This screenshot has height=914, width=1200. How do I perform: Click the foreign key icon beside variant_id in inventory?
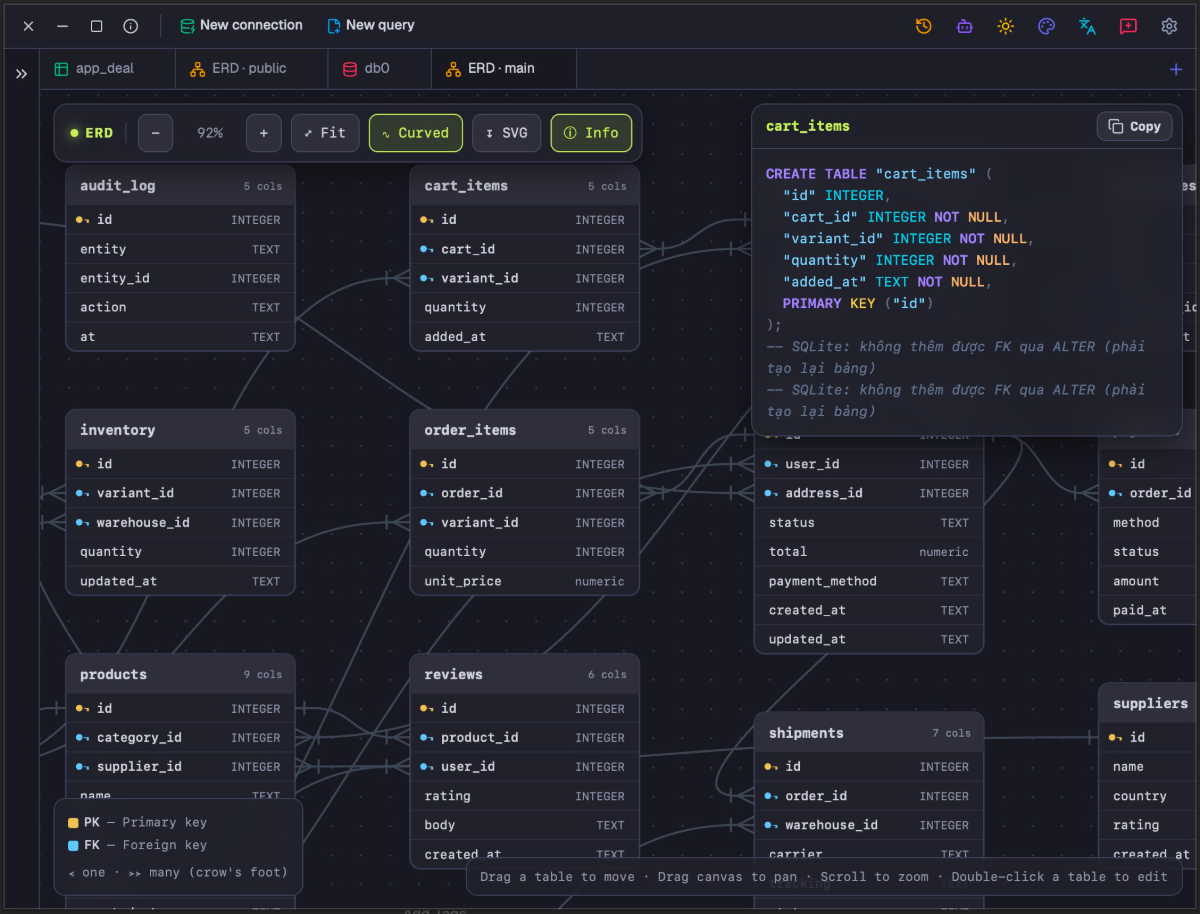83,493
